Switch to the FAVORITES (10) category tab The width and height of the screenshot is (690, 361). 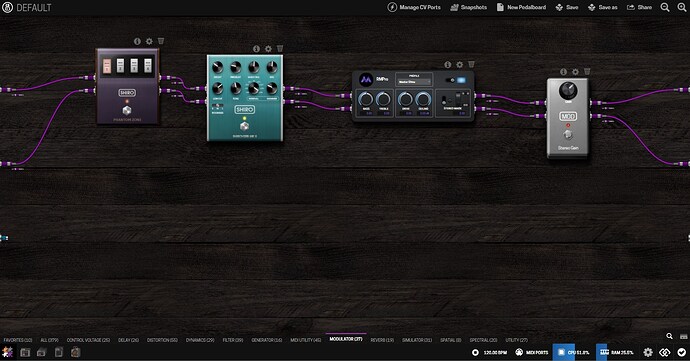tap(18, 340)
